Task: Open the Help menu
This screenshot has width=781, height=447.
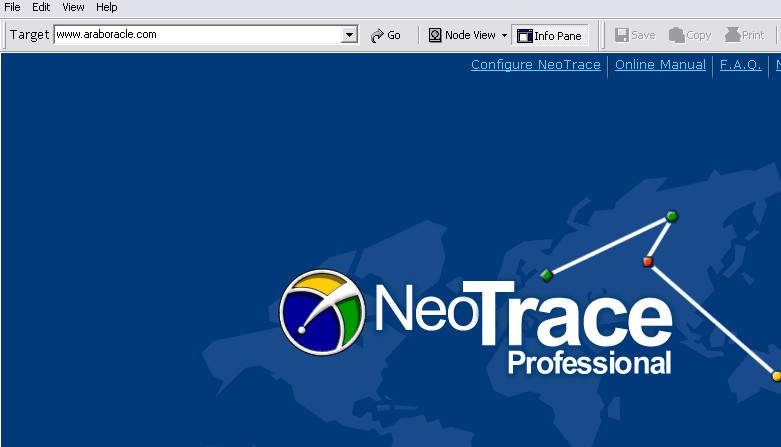Action: pos(106,7)
